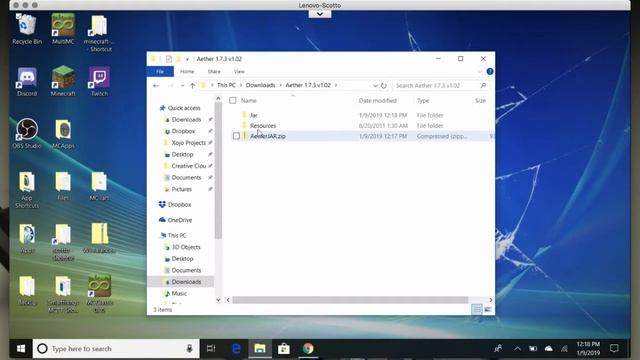640x360 pixels.
Task: Click Explorer Help question mark icon
Action: click(x=490, y=71)
